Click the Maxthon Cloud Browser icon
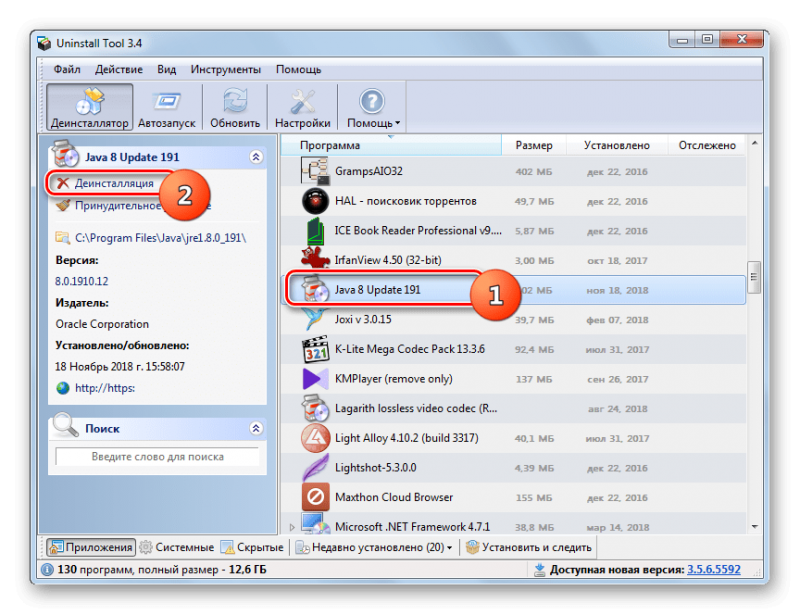Image resolution: width=800 pixels, height=615 pixels. point(315,497)
